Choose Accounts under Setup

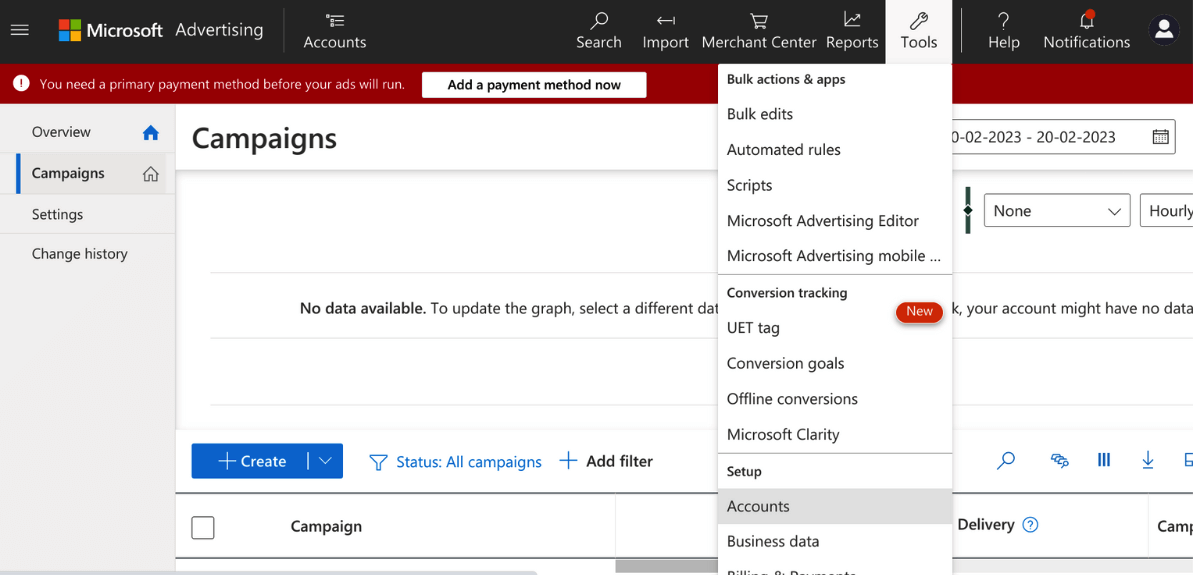click(x=835, y=507)
